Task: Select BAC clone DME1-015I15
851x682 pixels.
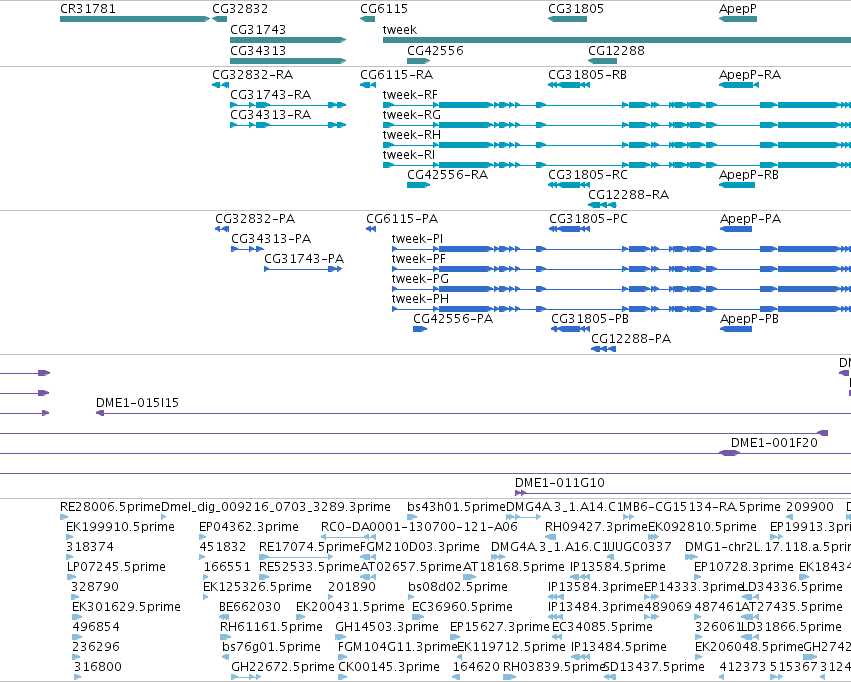Action: click(473, 413)
